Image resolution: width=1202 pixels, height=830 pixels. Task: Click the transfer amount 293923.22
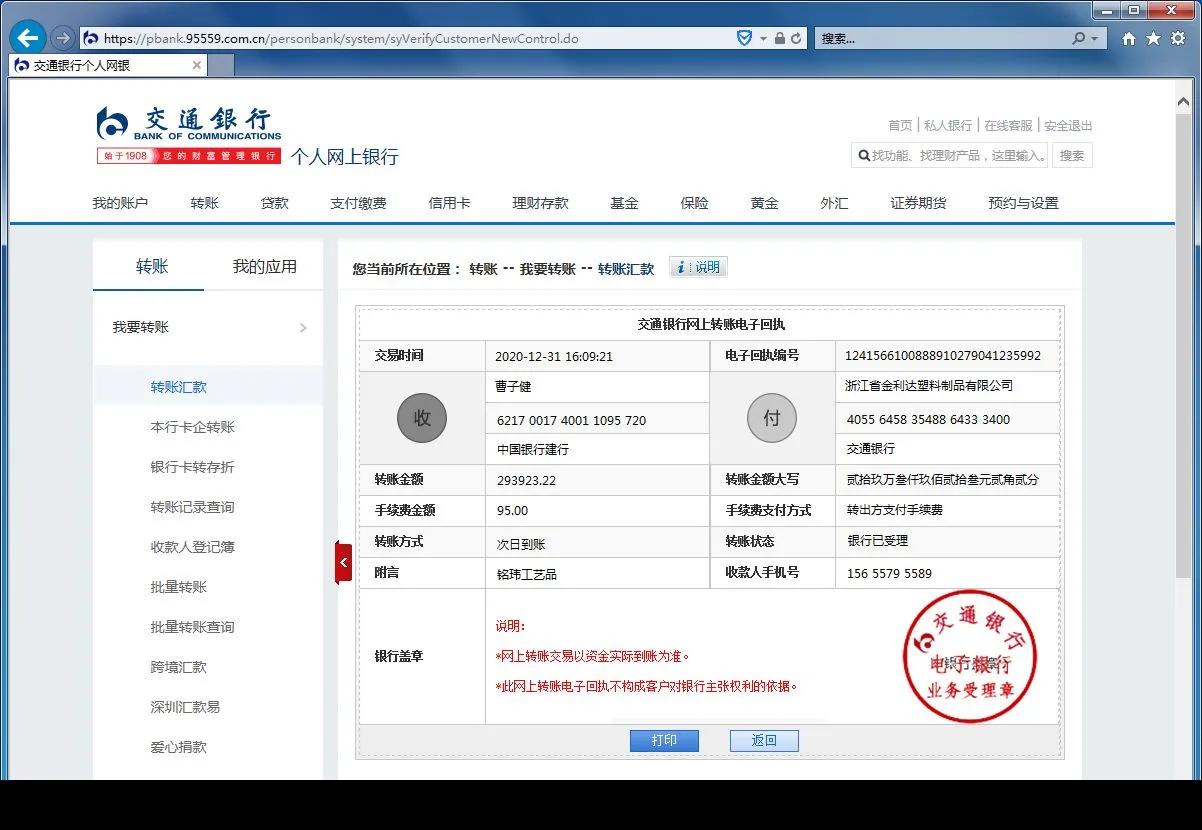pos(526,480)
